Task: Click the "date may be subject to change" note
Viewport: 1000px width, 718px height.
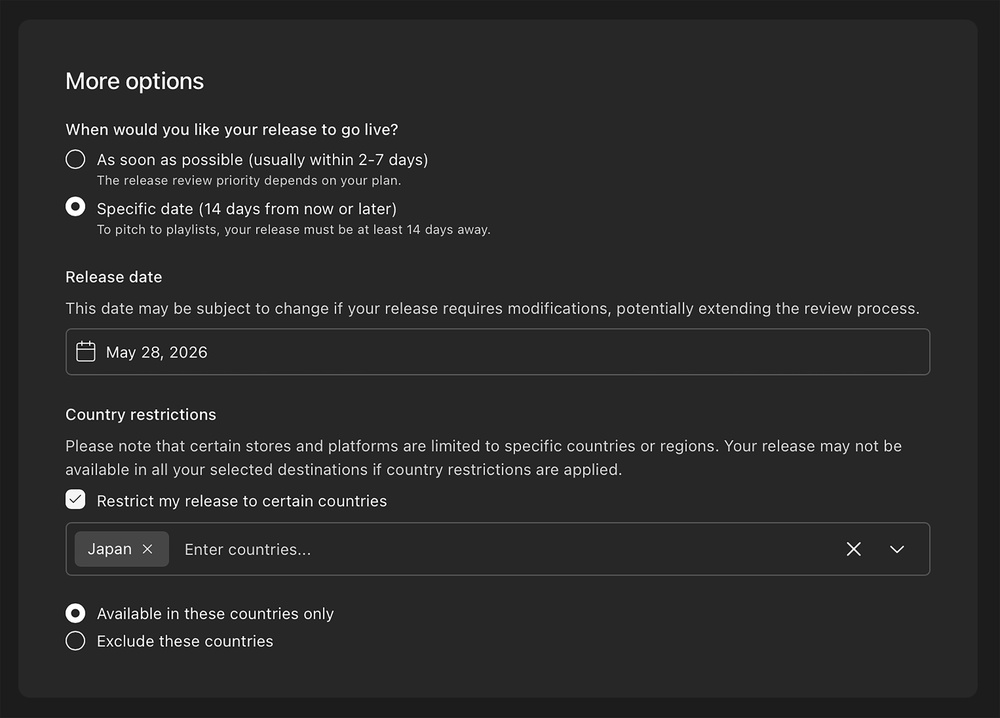Action: click(492, 308)
